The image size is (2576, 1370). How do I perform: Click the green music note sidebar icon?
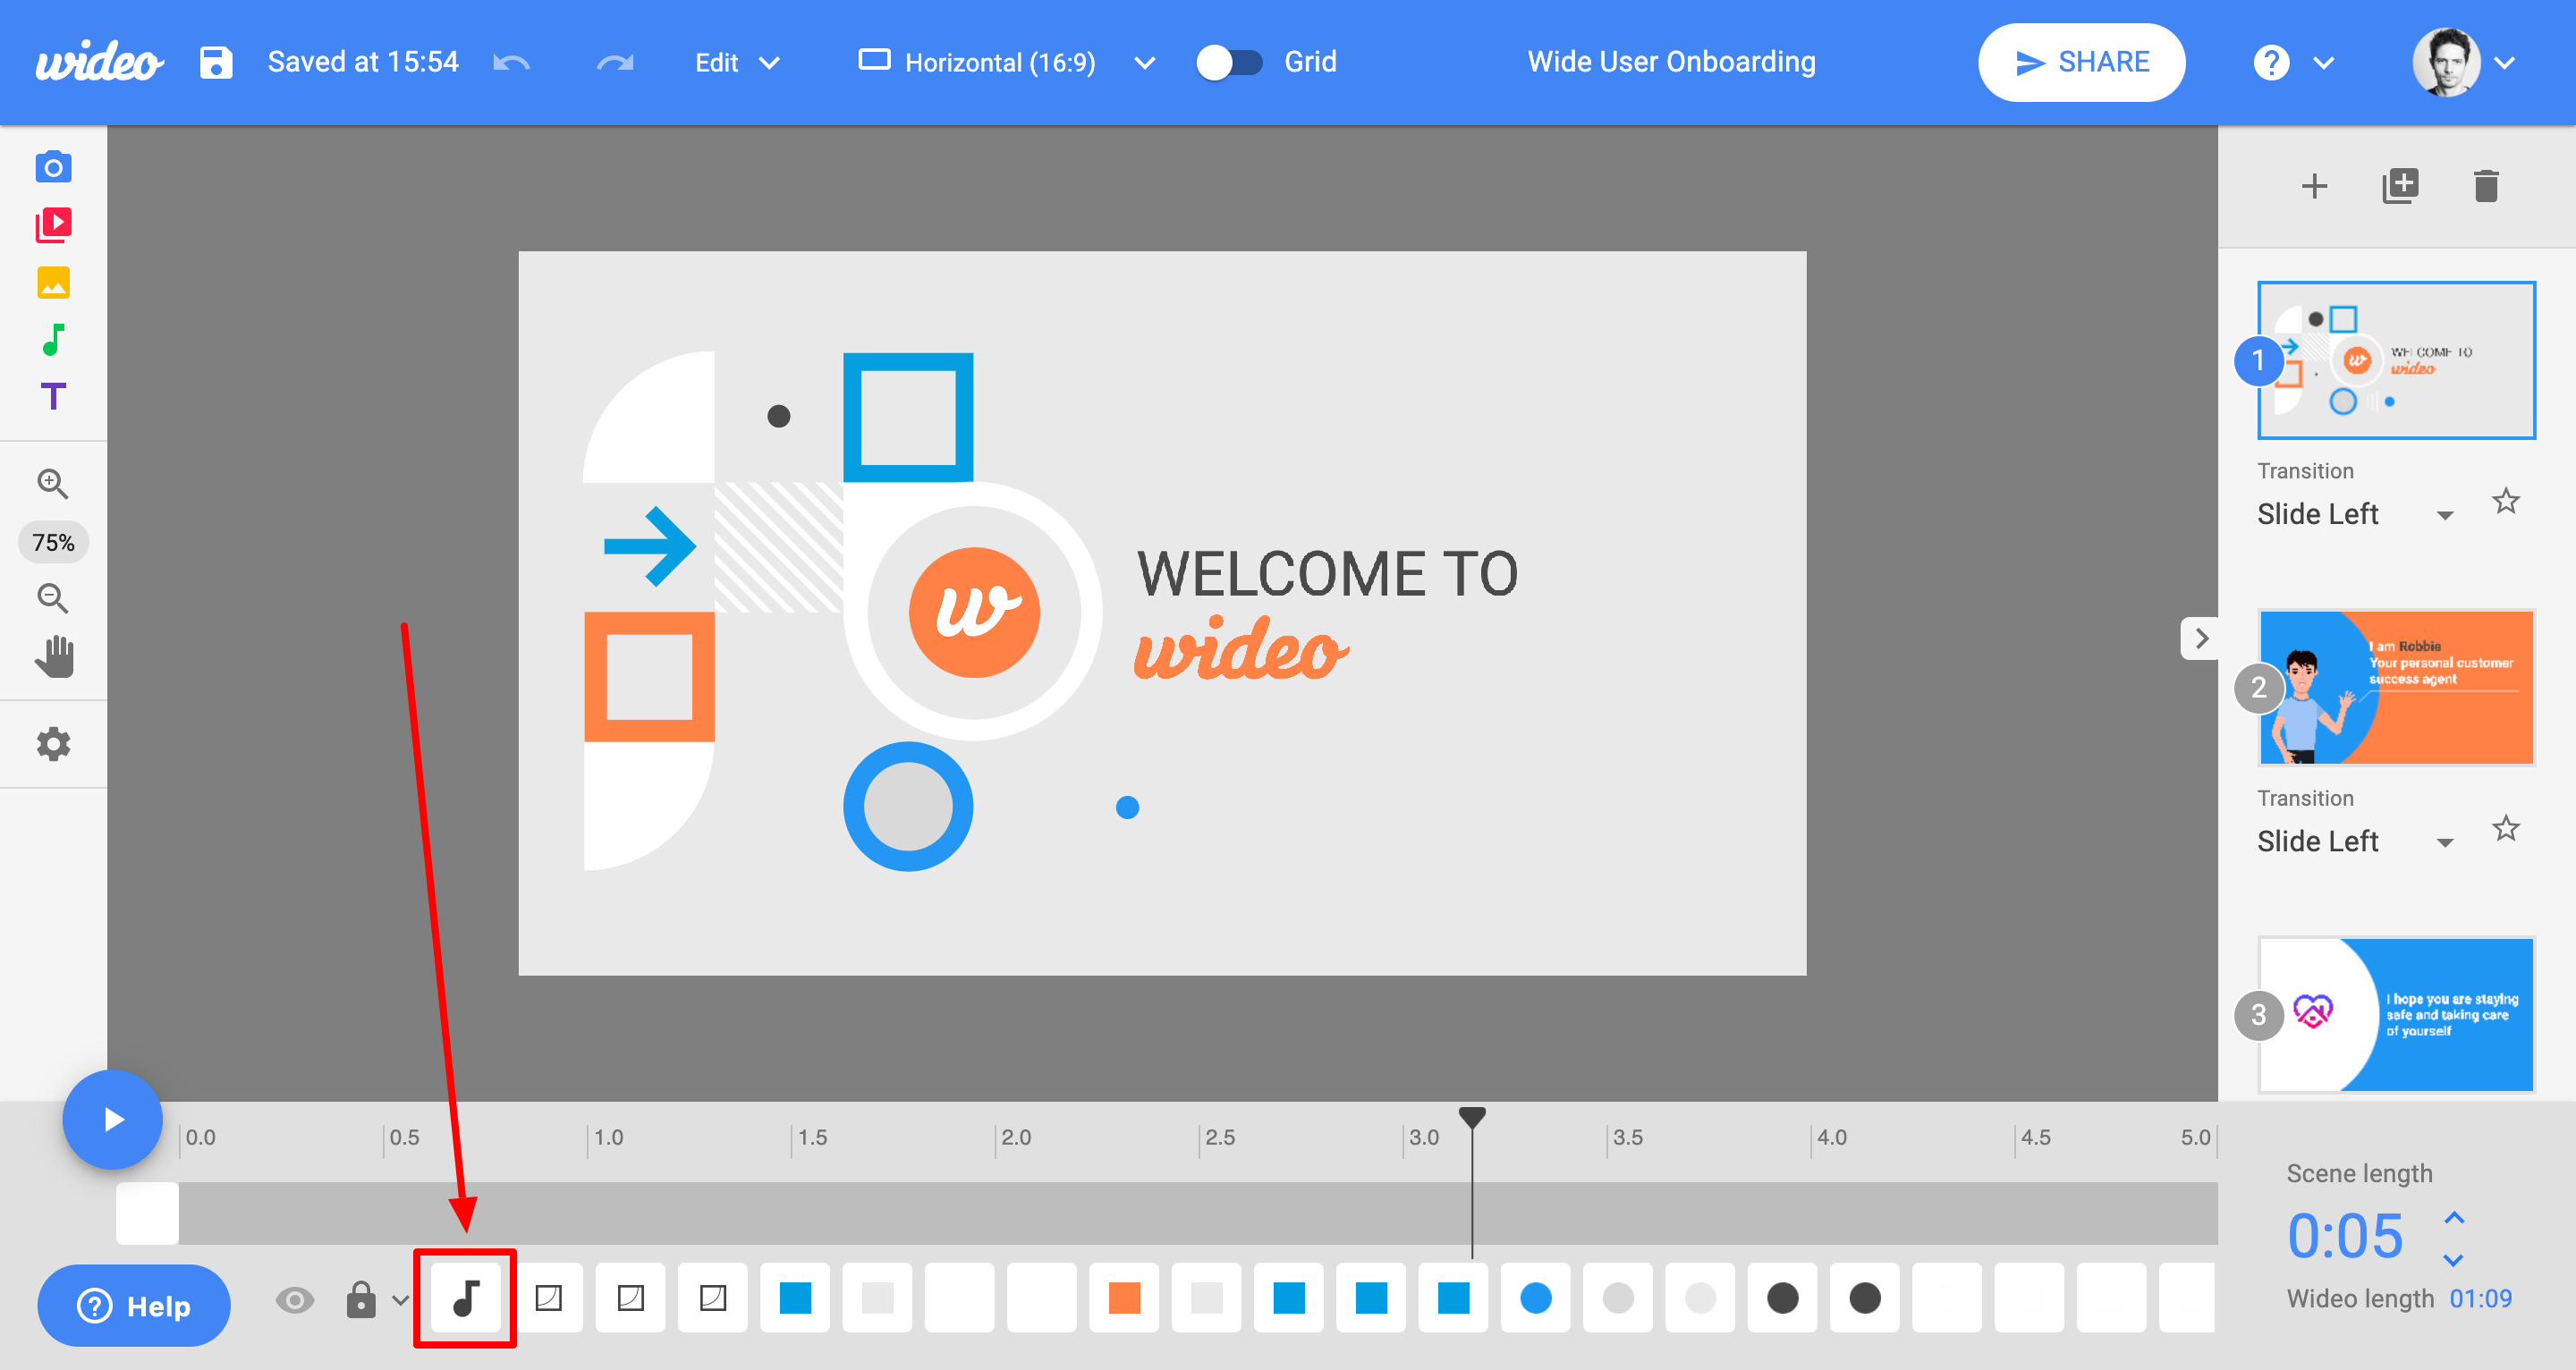coord(53,340)
